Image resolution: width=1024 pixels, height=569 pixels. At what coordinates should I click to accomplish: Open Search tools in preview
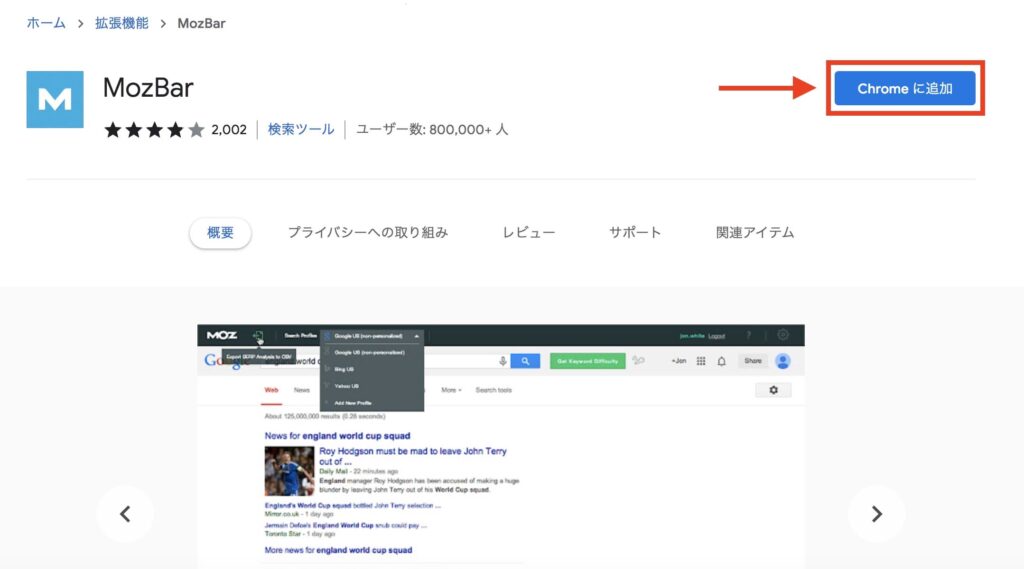click(493, 390)
